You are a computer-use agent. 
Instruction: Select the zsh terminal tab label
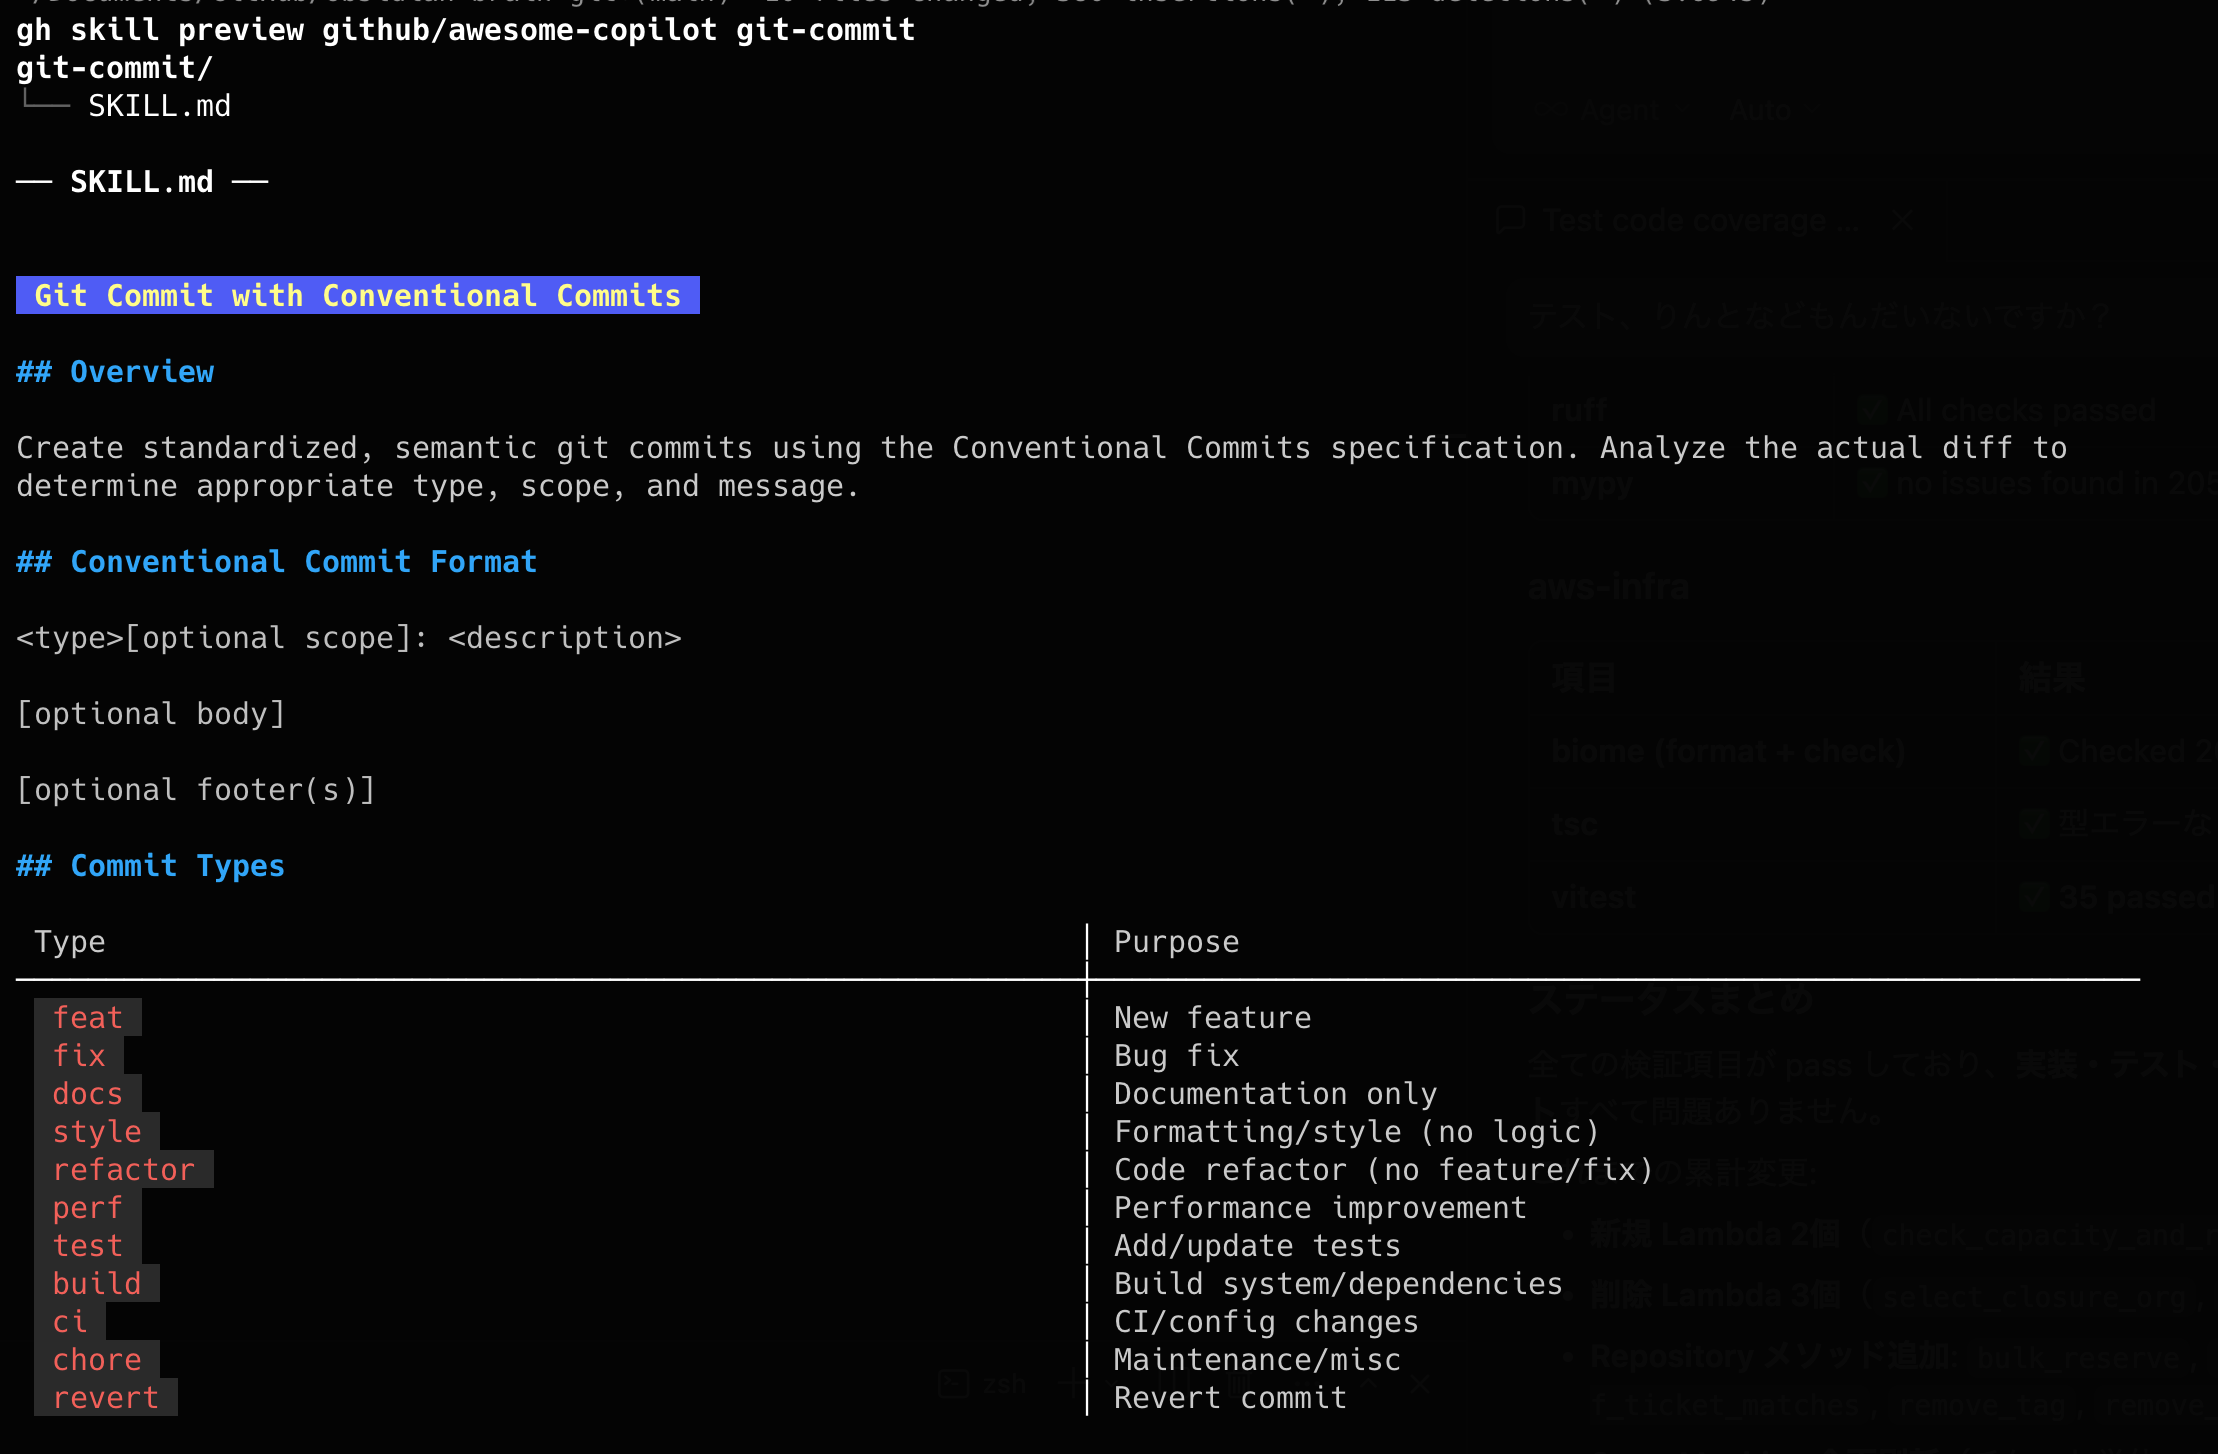coord(1004,1384)
